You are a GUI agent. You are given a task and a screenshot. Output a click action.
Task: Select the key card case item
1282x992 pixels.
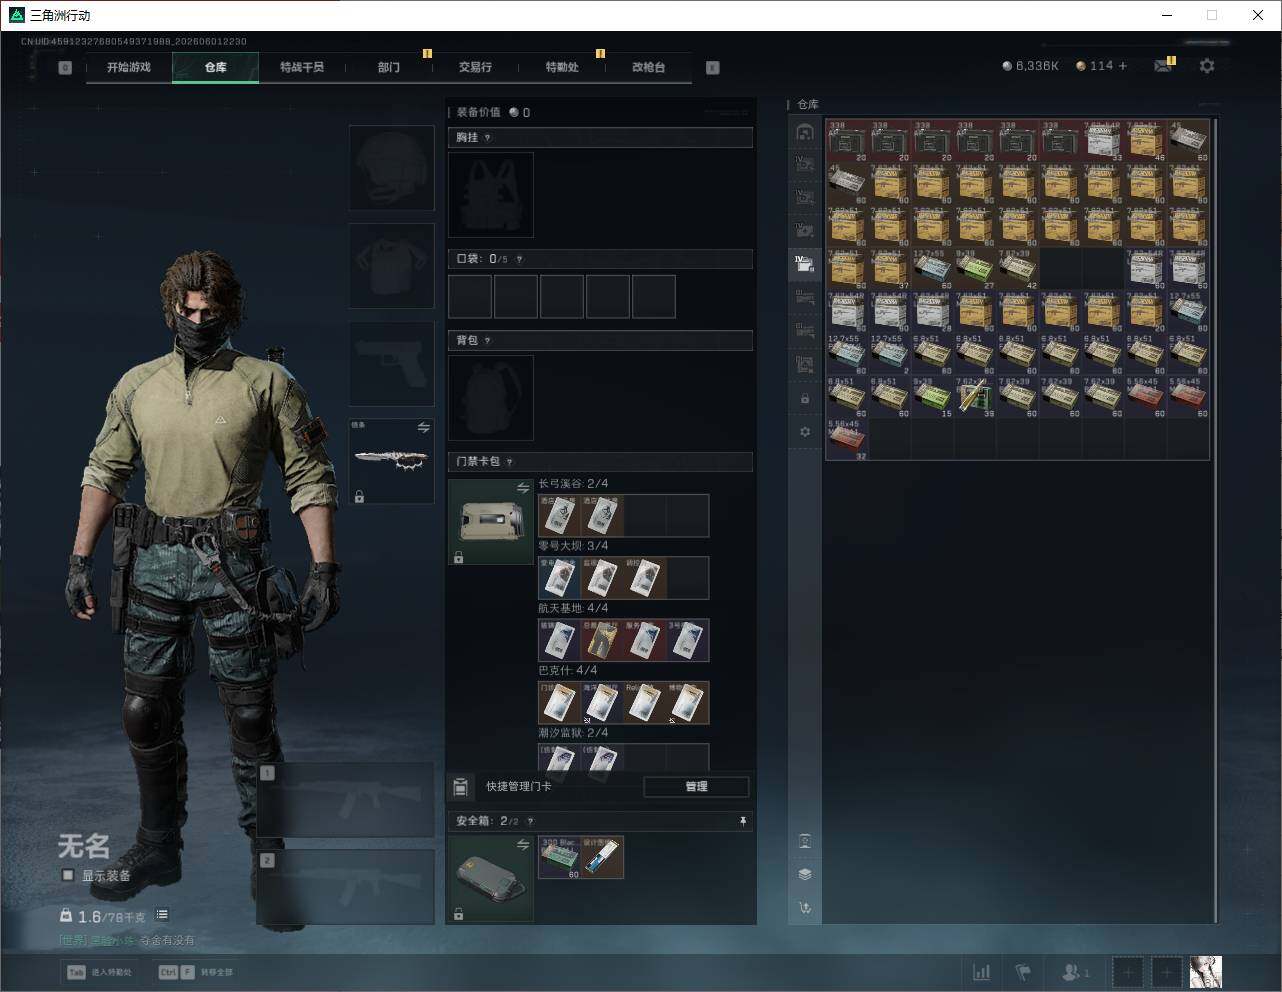pos(491,522)
